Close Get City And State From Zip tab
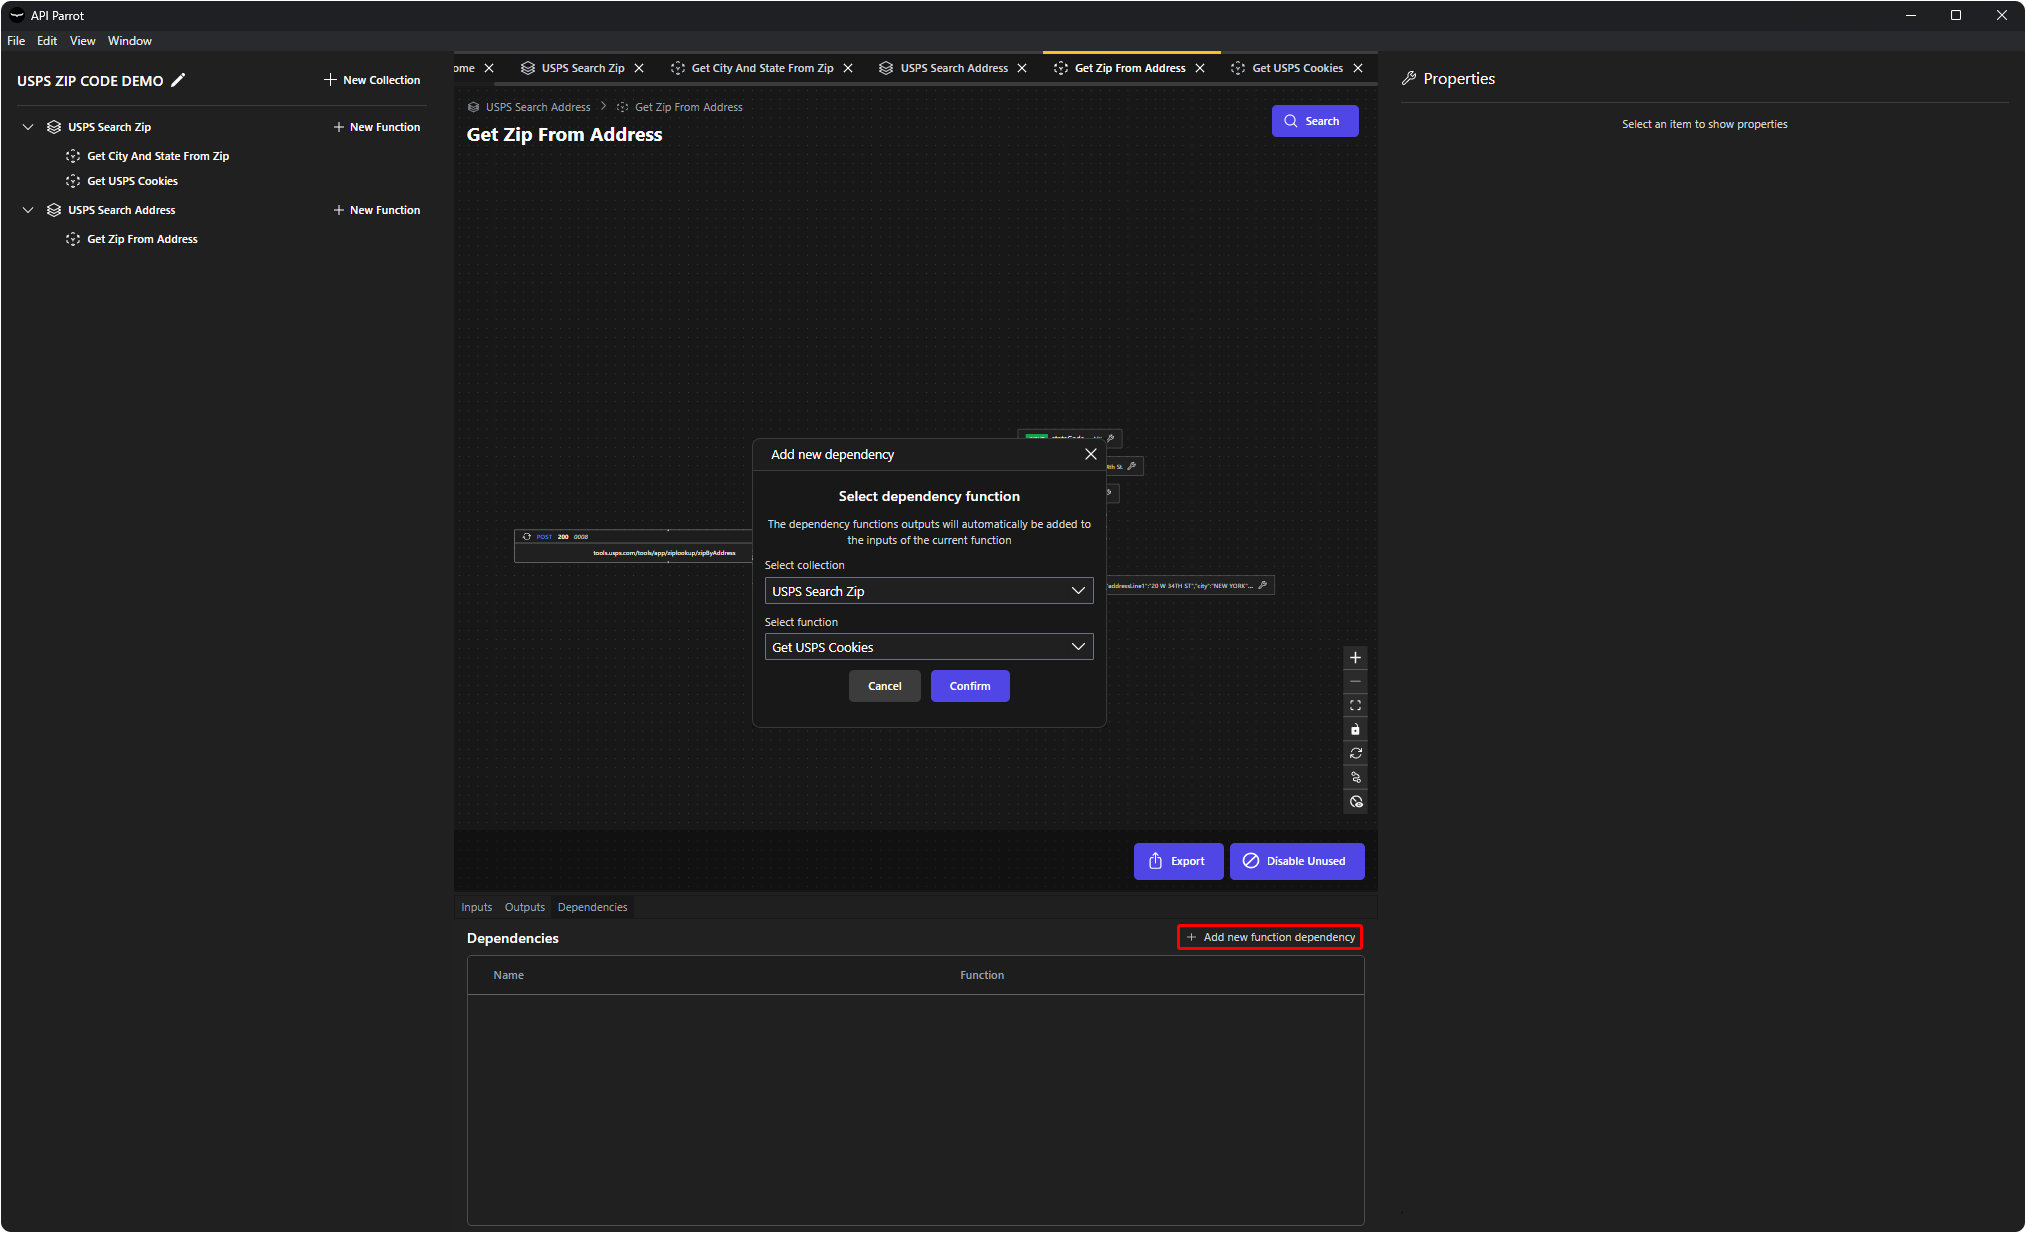2026x1233 pixels. (x=848, y=68)
